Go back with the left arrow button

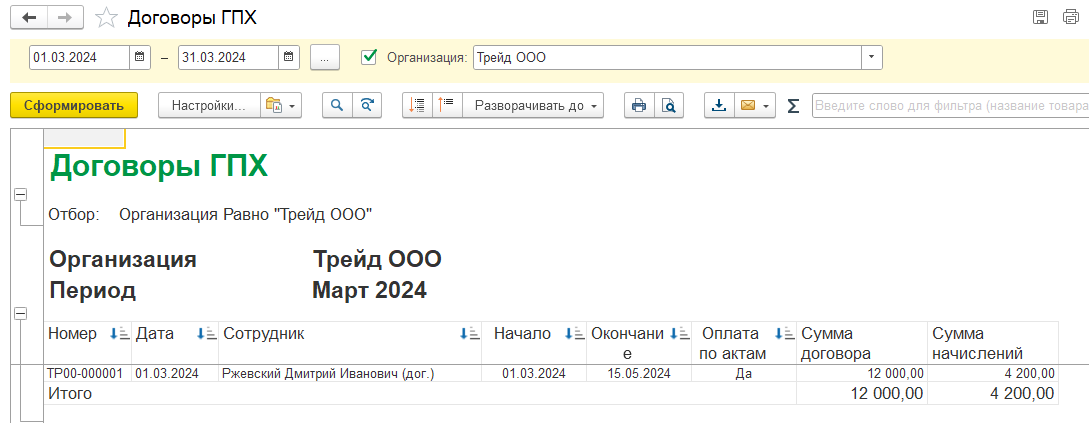pyautogui.click(x=29, y=17)
